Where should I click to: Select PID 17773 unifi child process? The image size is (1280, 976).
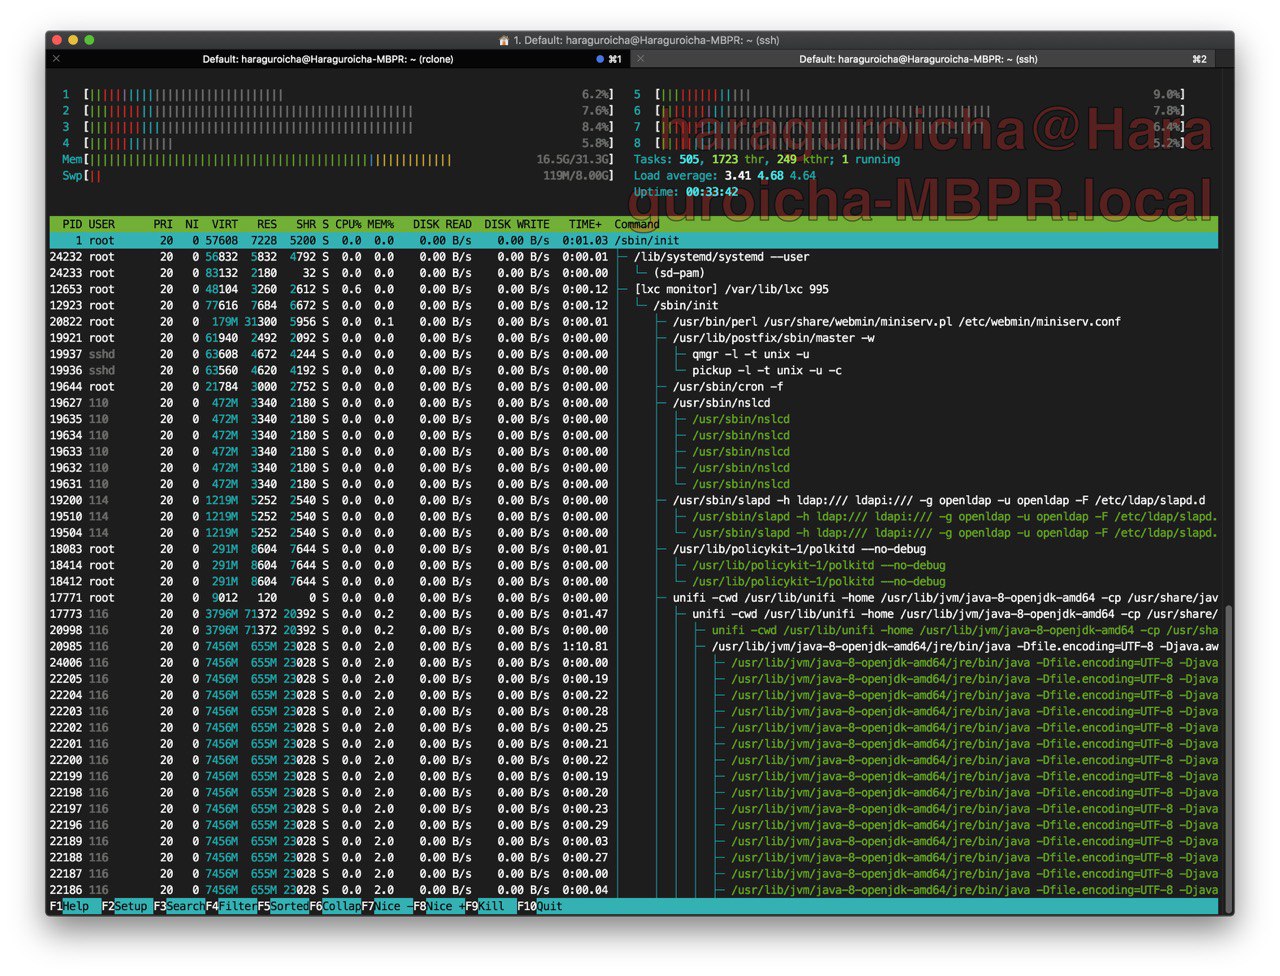[633, 614]
